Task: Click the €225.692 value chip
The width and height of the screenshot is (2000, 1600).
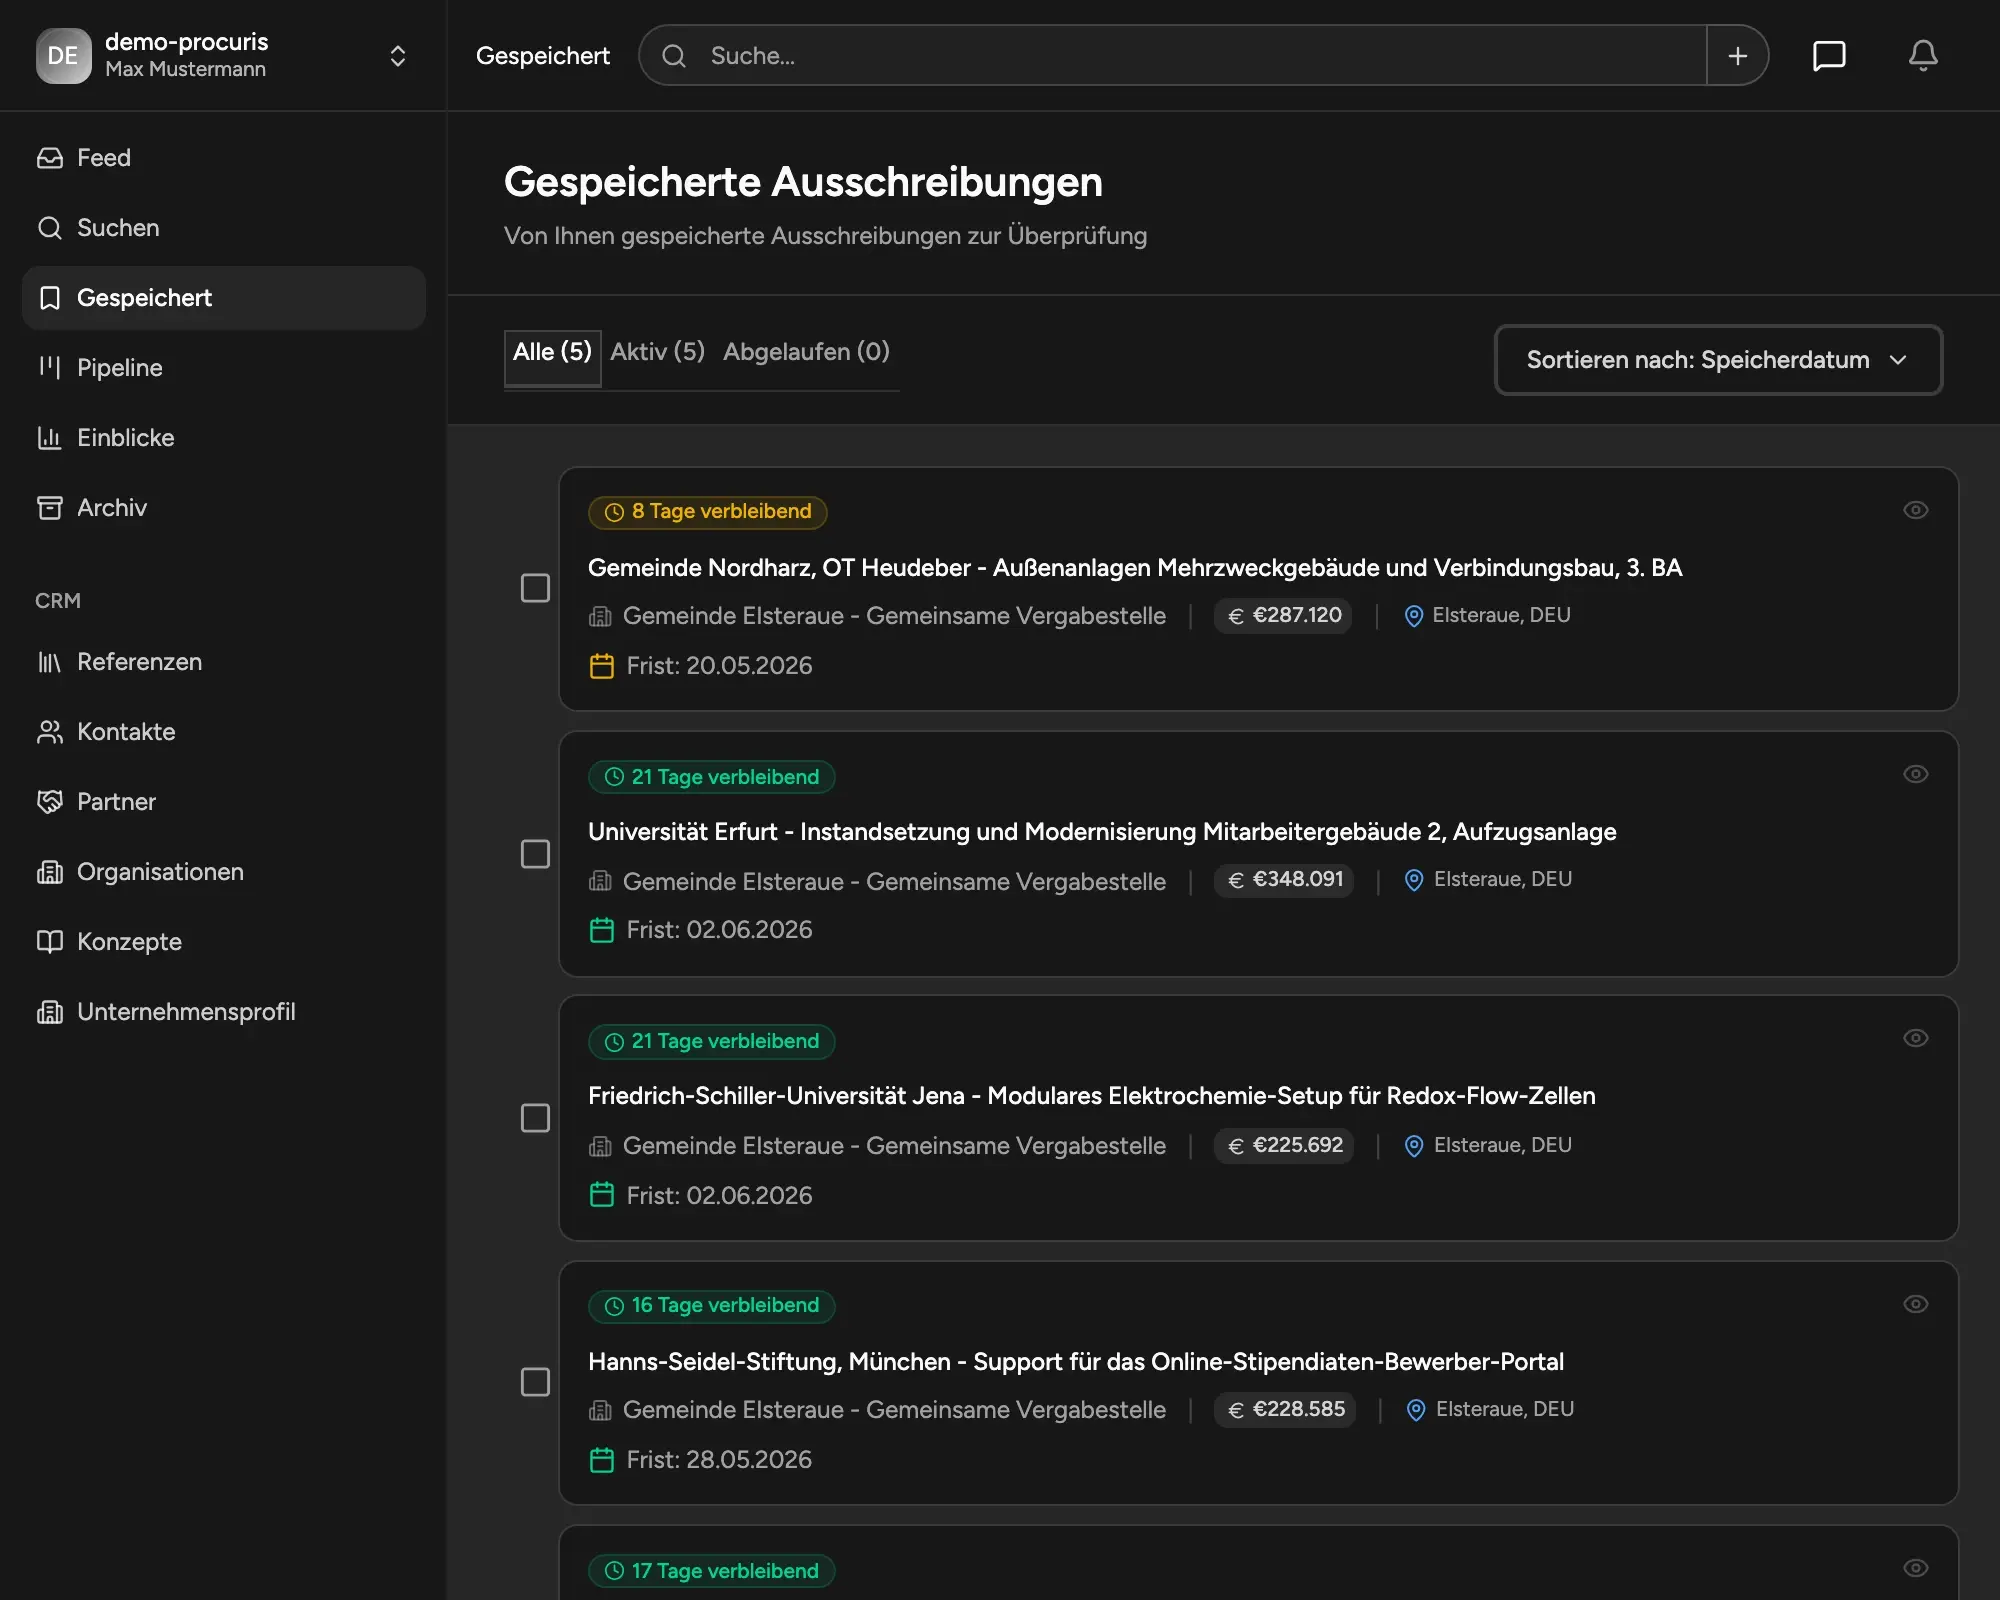Action: point(1285,1146)
